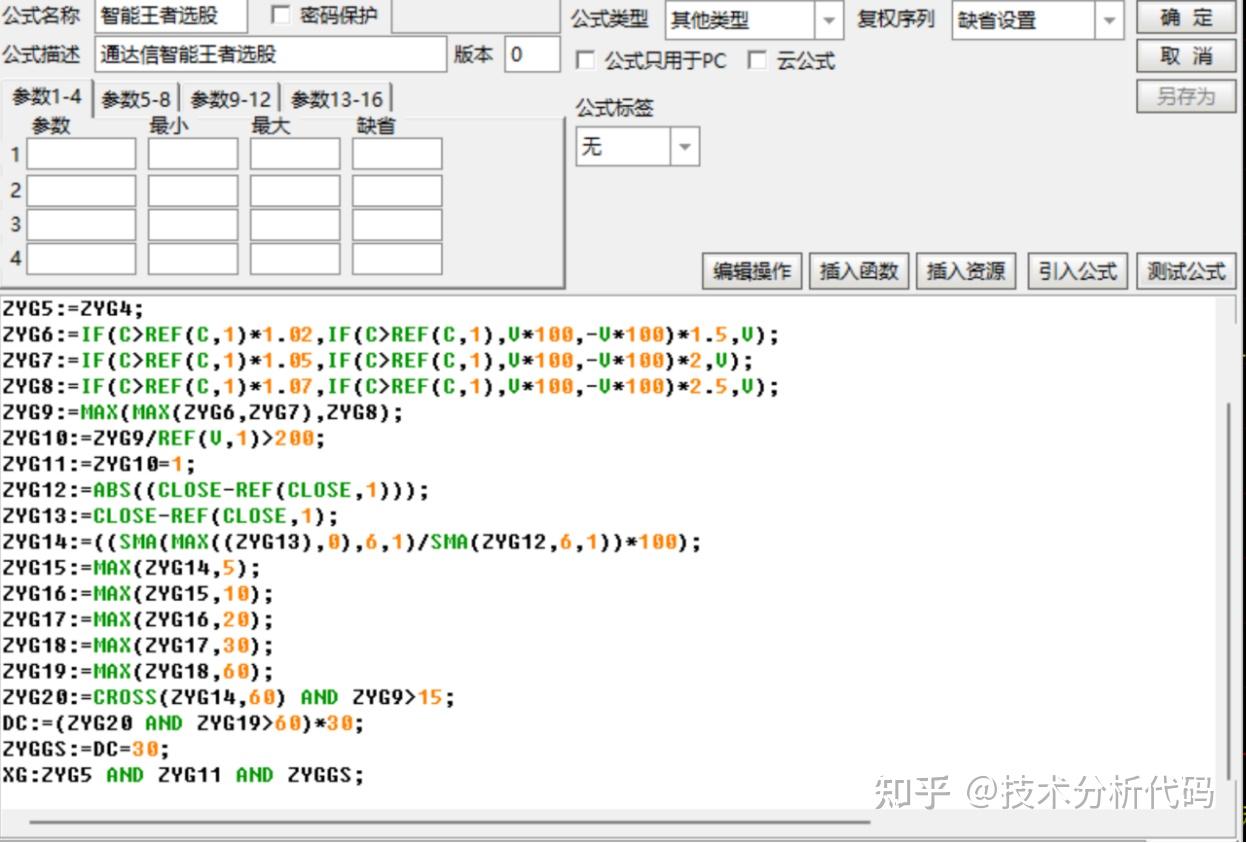Run the 测试公式 button
Viewport: 1246px width, 843px height.
tap(1186, 271)
